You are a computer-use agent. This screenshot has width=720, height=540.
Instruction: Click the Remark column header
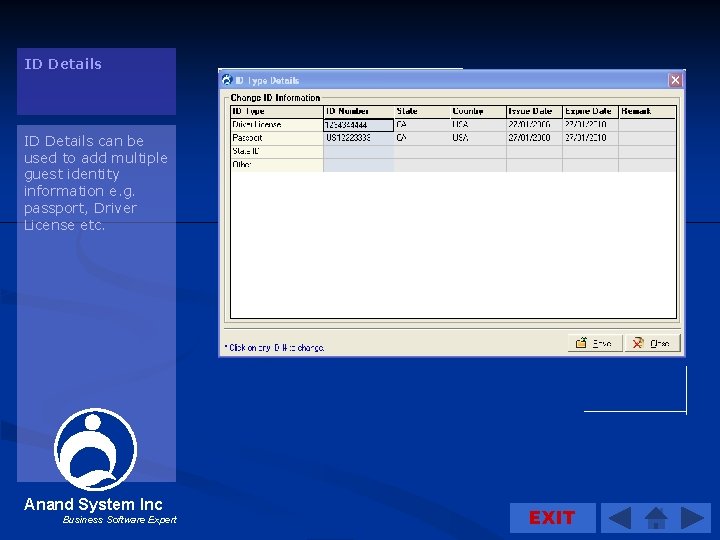pyautogui.click(x=647, y=112)
